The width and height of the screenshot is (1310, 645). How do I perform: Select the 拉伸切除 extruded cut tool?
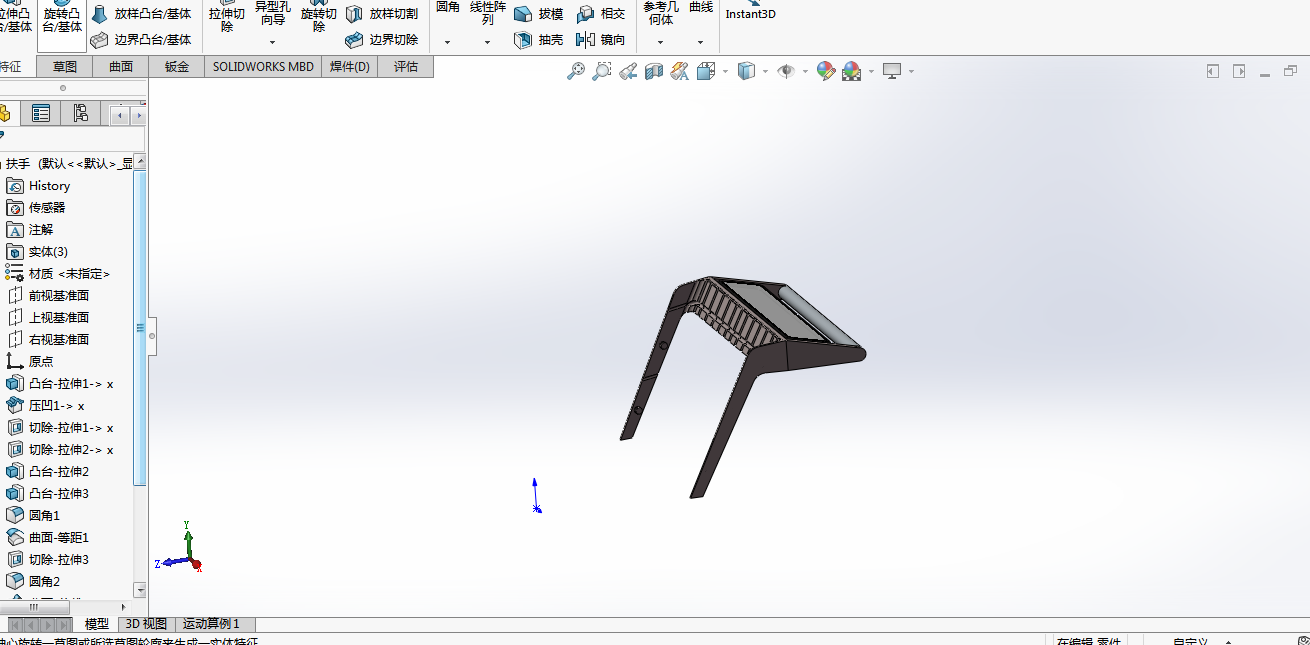(x=227, y=18)
